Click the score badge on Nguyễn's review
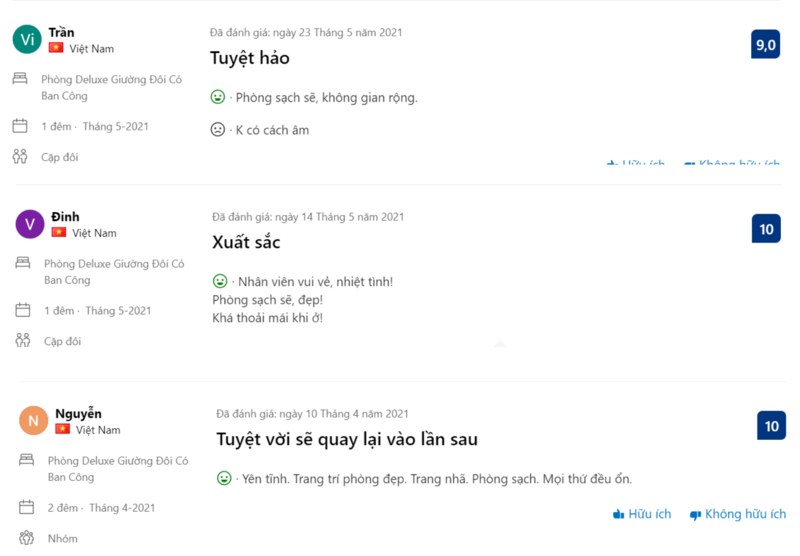Screen dimensions: 800x556 point(771,426)
